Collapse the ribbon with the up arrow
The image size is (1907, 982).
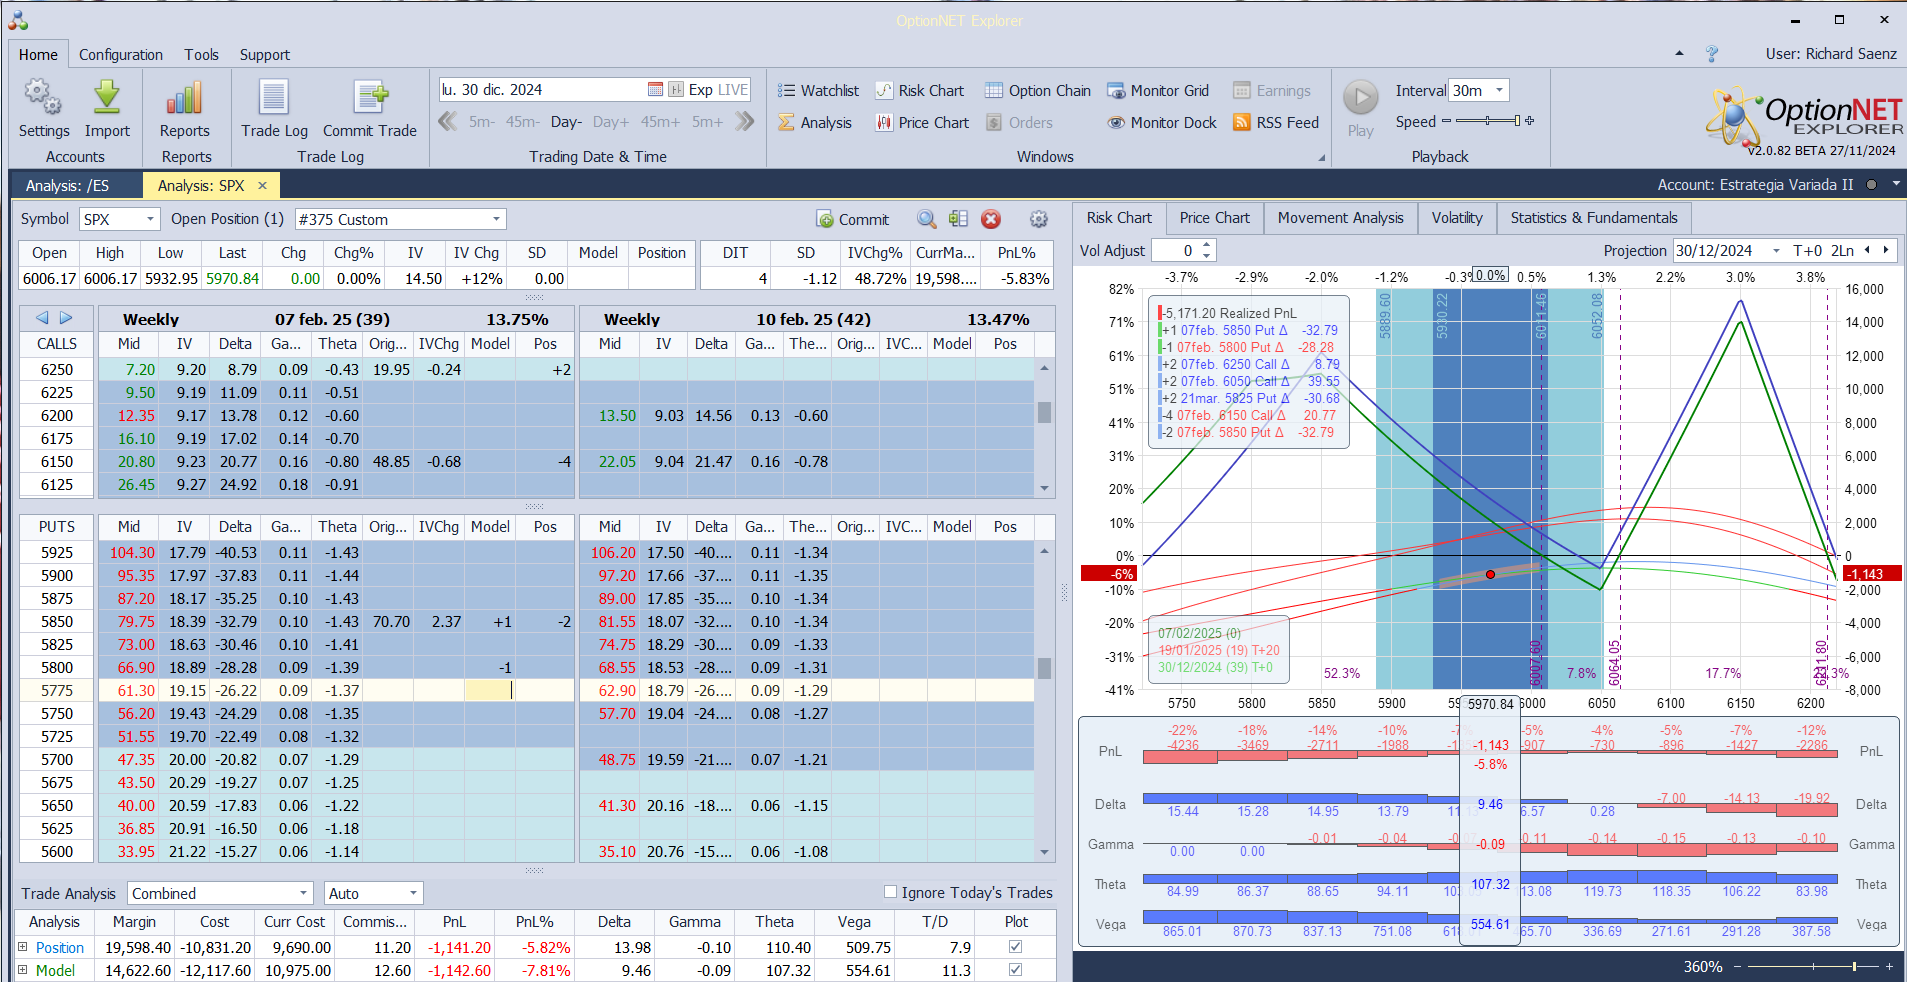click(1679, 54)
